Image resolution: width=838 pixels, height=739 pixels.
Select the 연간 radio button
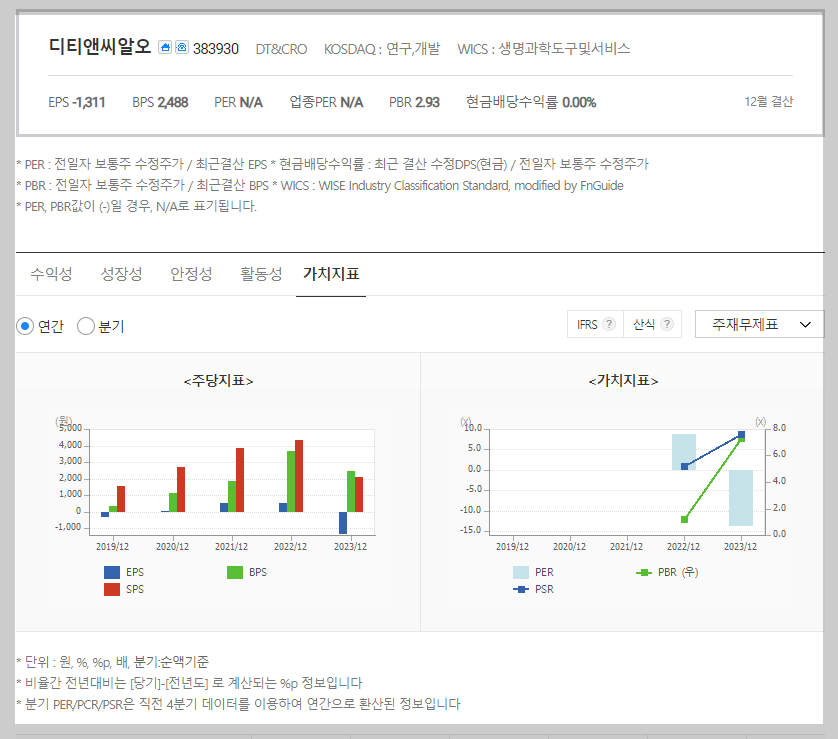coord(24,324)
